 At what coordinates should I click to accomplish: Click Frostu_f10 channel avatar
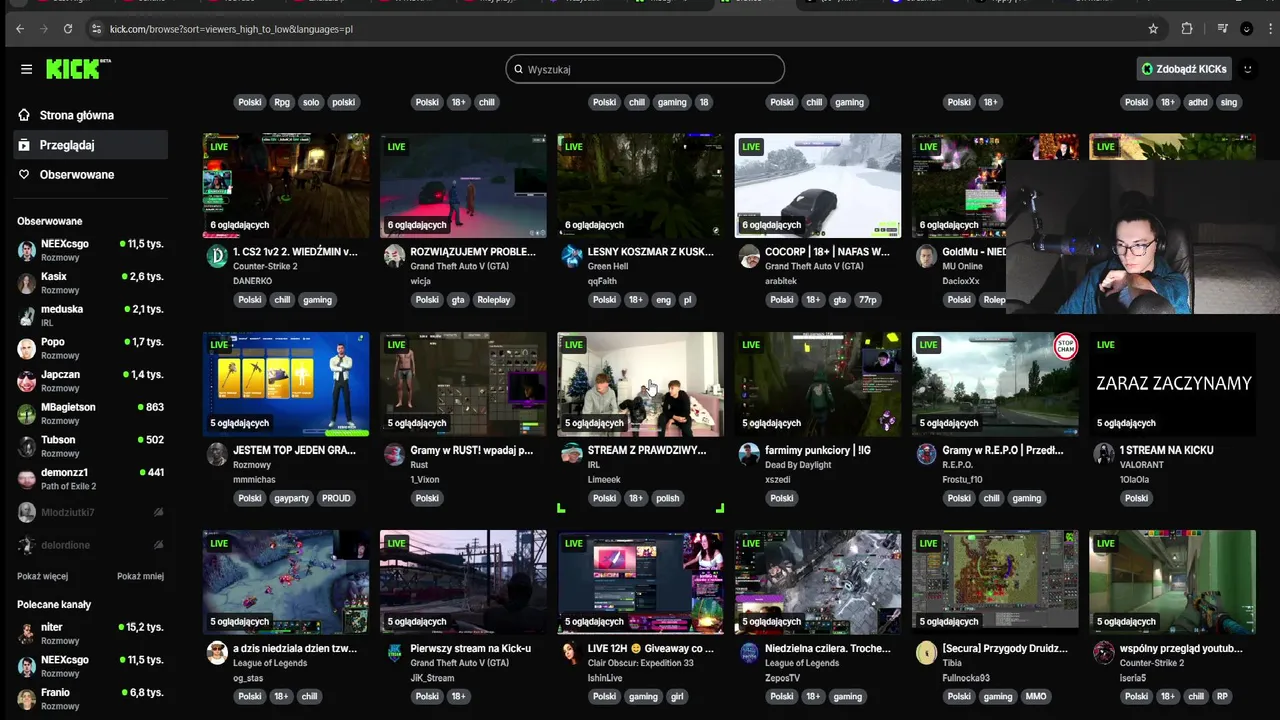pyautogui.click(x=926, y=455)
